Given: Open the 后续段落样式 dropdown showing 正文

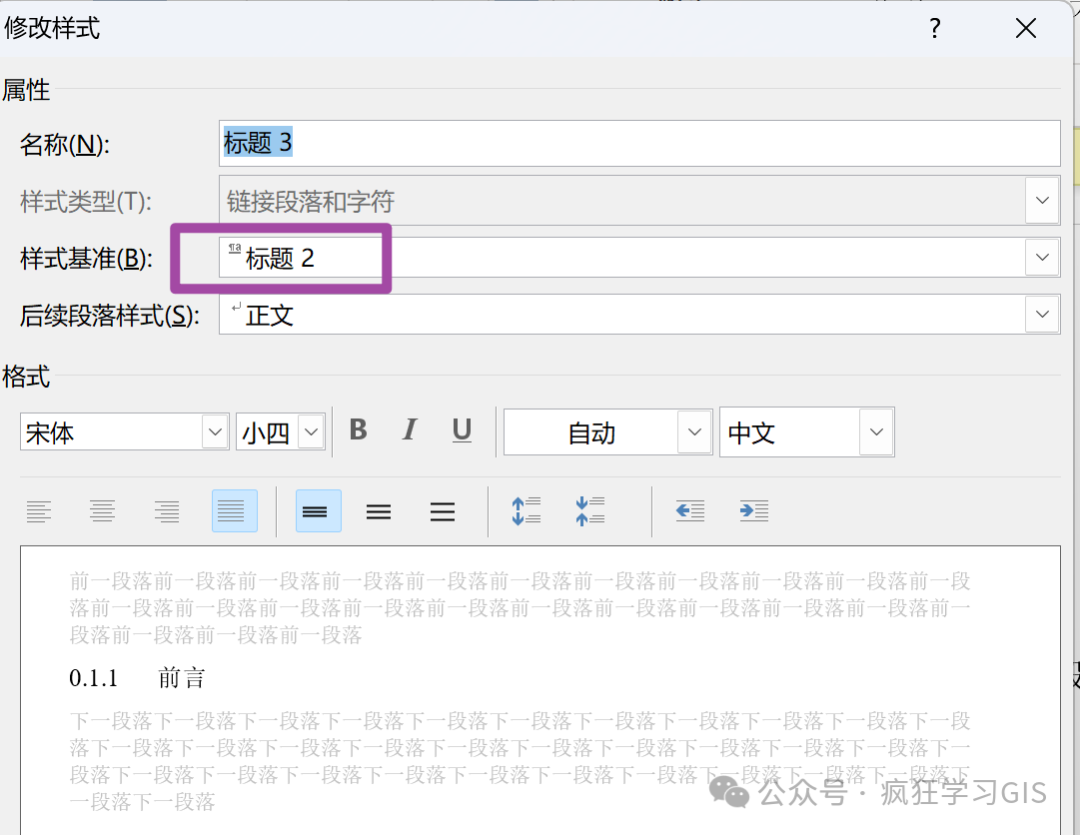Looking at the screenshot, I should pos(1042,314).
